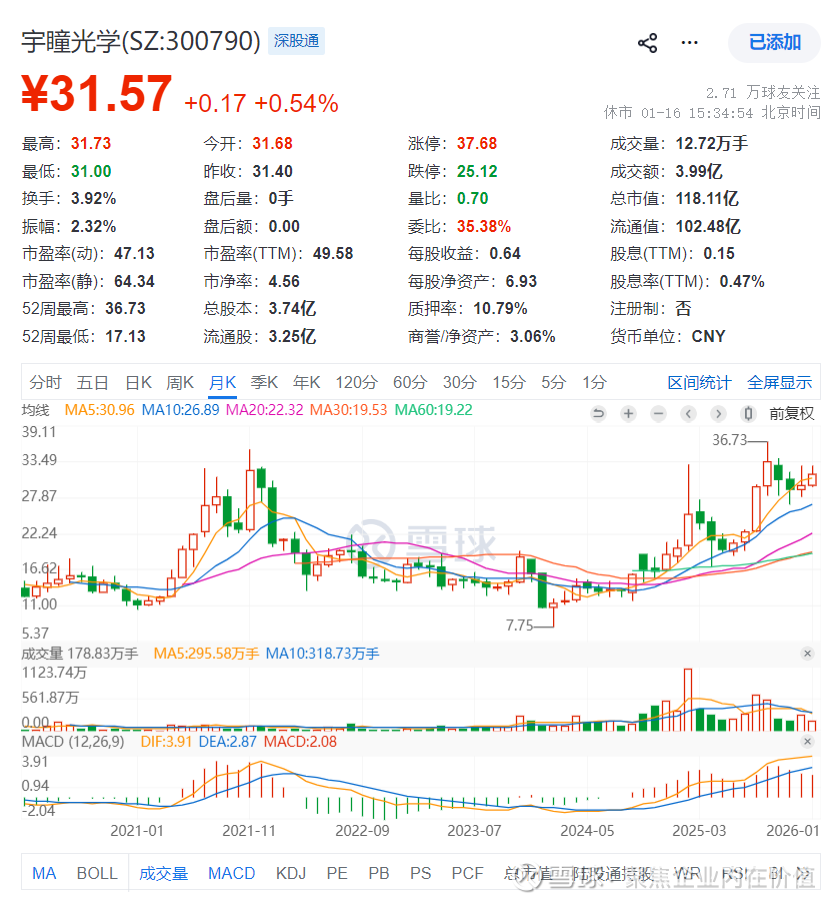Click the MA30:19.53 legend value
Screen dimensions: 840x903
point(348,410)
